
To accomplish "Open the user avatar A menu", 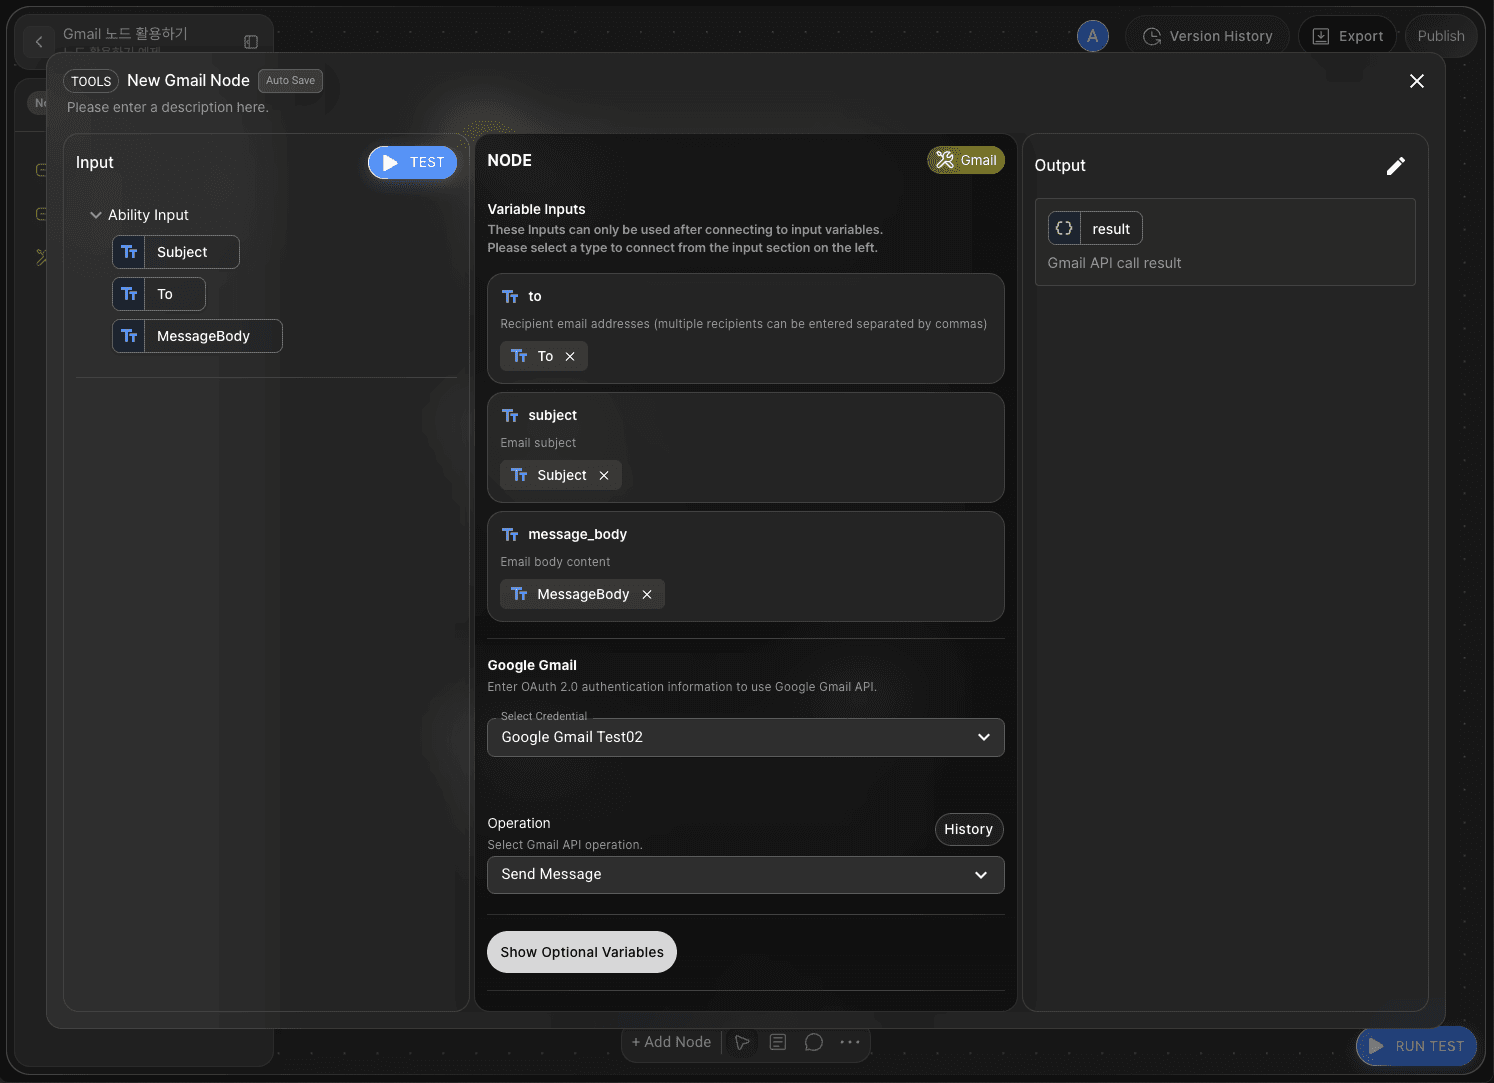I will pyautogui.click(x=1093, y=36).
